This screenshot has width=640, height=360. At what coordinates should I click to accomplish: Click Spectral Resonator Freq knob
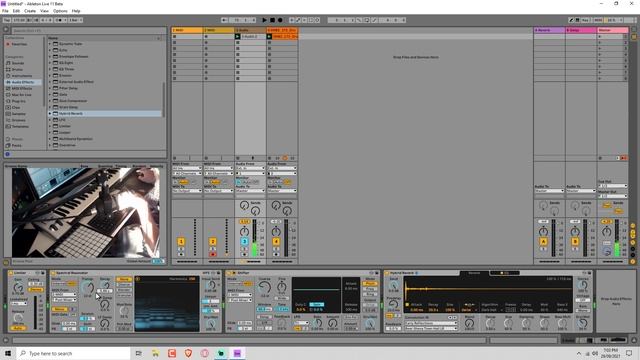click(87, 288)
